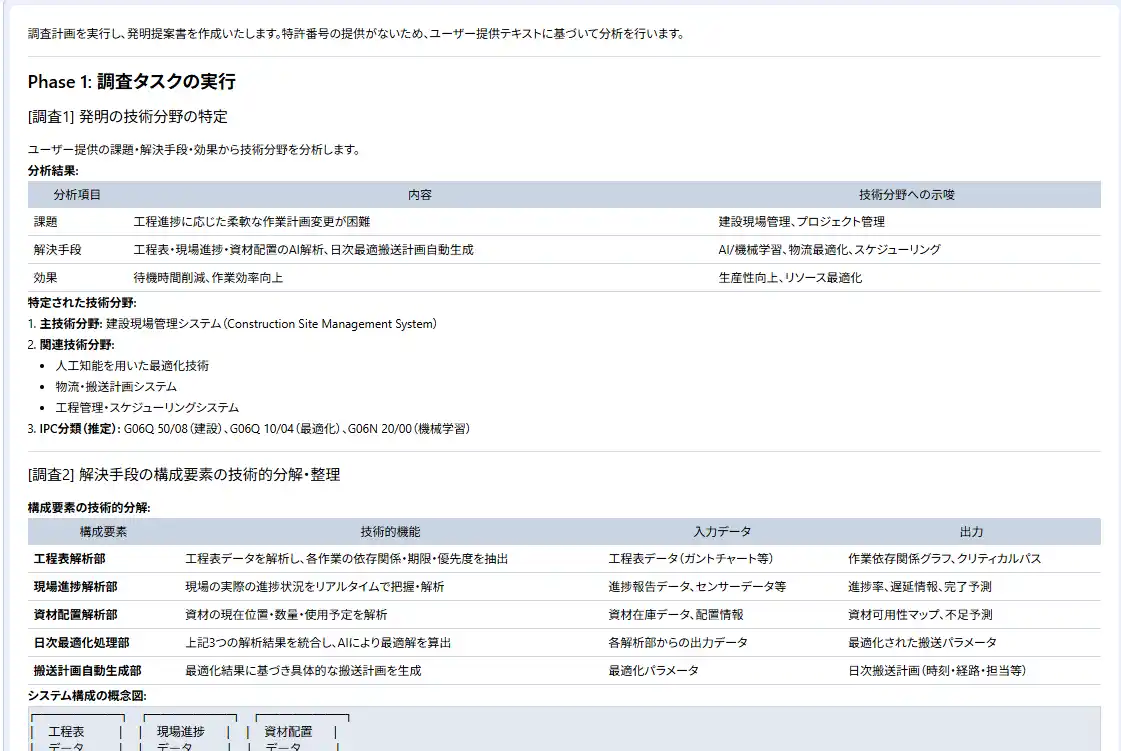Click the "日次最適化処理部" row label
Screen dimensions: 1121x751
81,643
